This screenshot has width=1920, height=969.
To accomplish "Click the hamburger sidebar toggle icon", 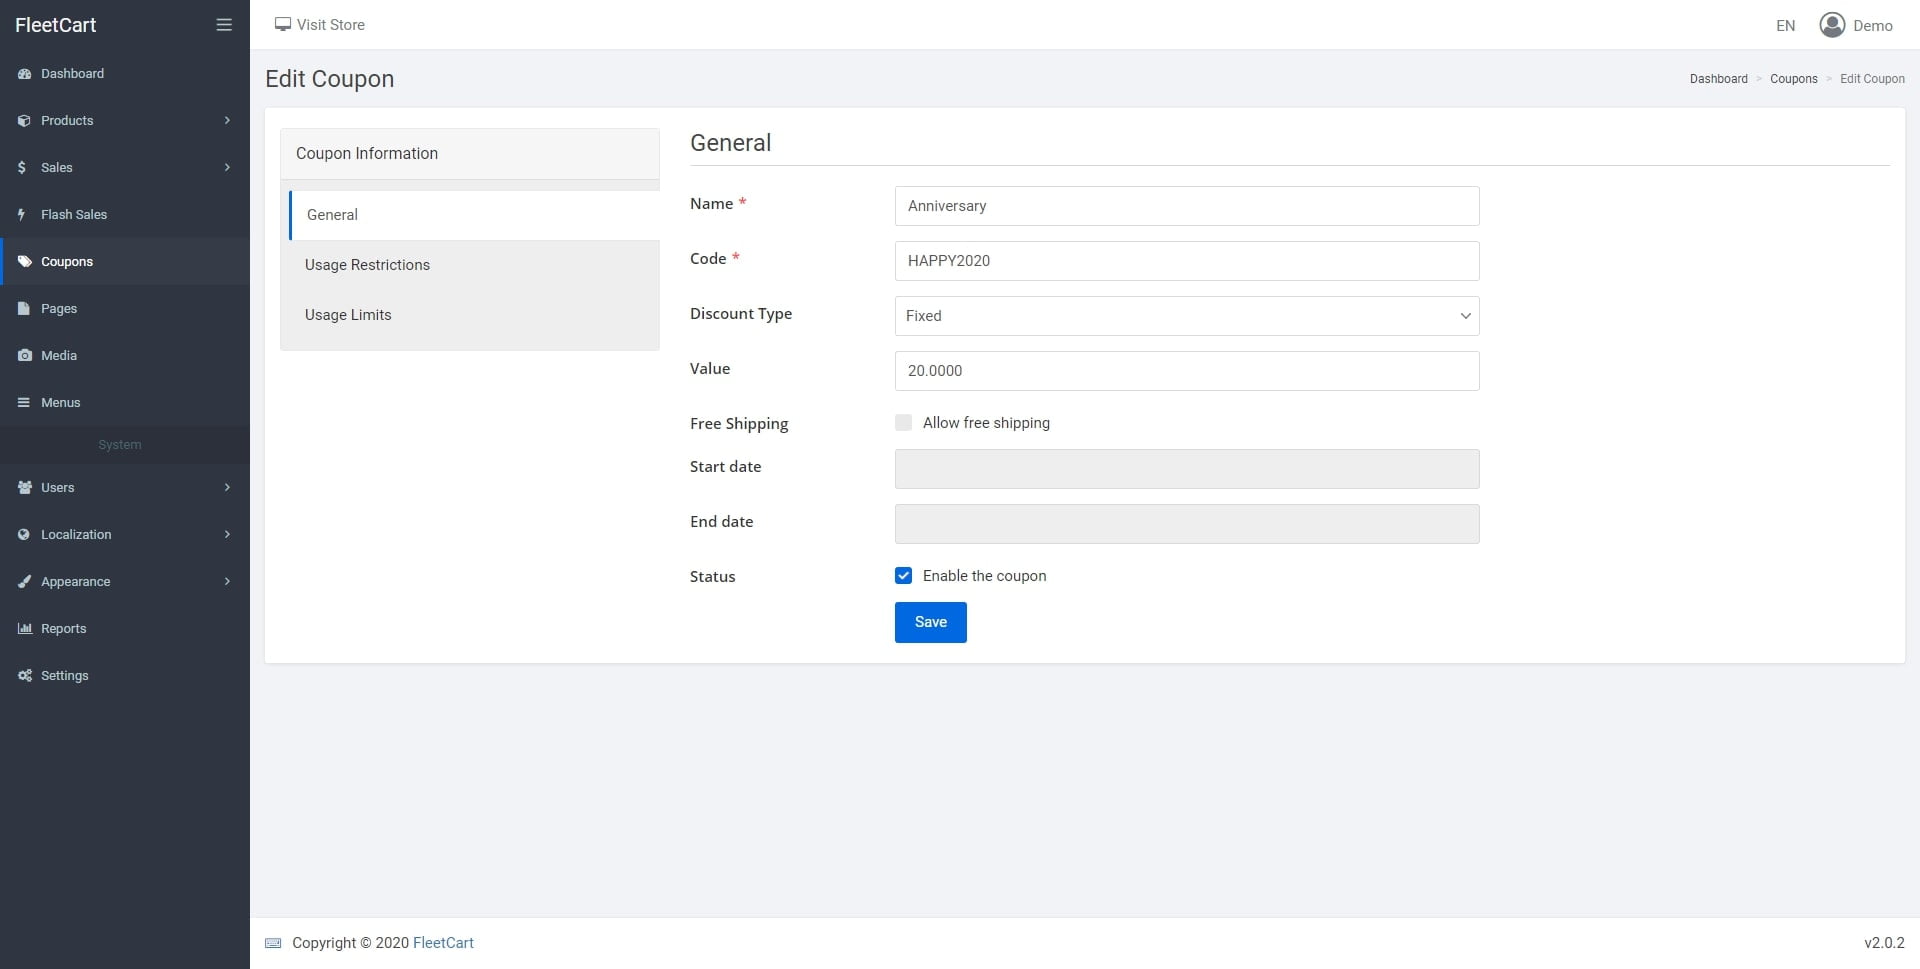I will pyautogui.click(x=224, y=25).
